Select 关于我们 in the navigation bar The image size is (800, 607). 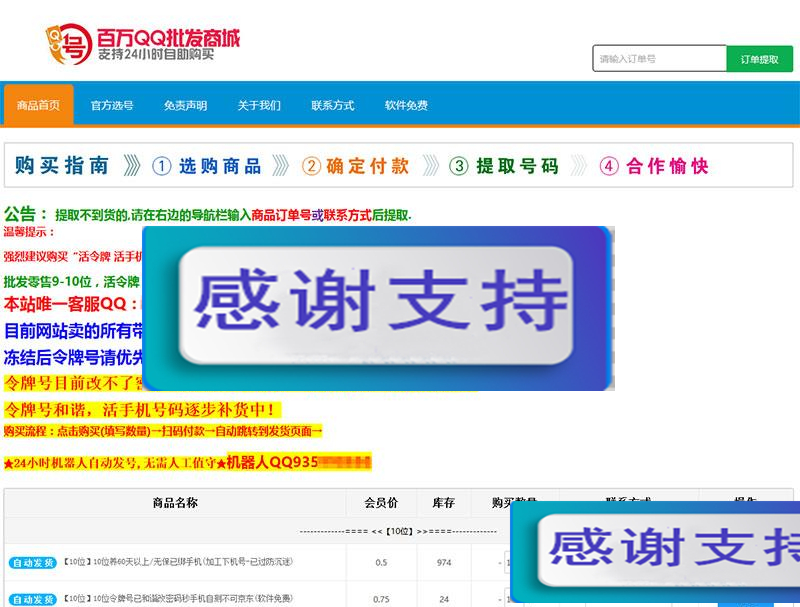click(259, 106)
